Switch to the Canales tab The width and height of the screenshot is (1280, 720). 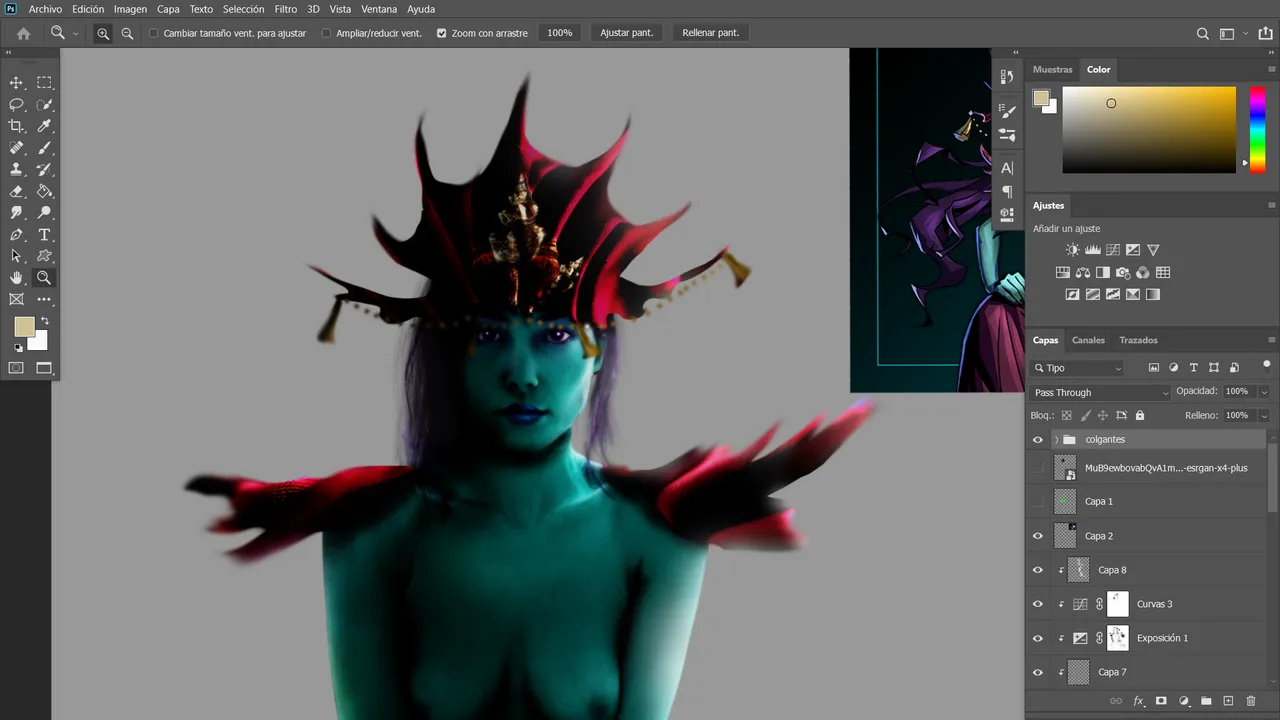point(1088,340)
